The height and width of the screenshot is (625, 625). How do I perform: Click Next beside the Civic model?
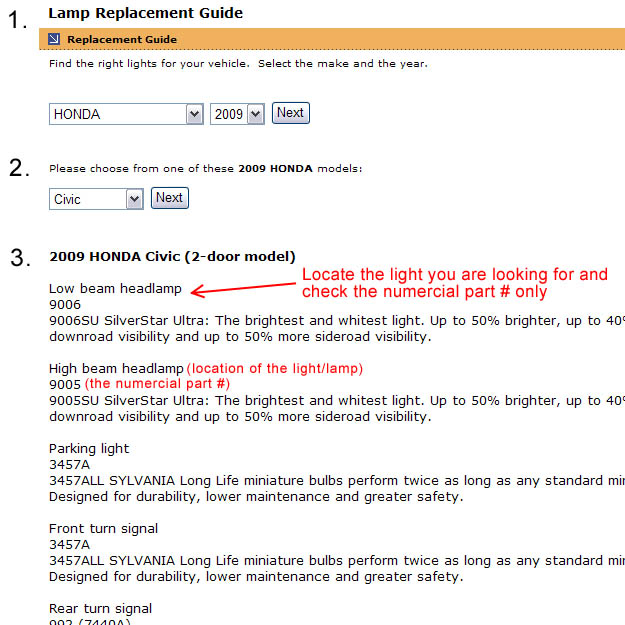tap(170, 198)
